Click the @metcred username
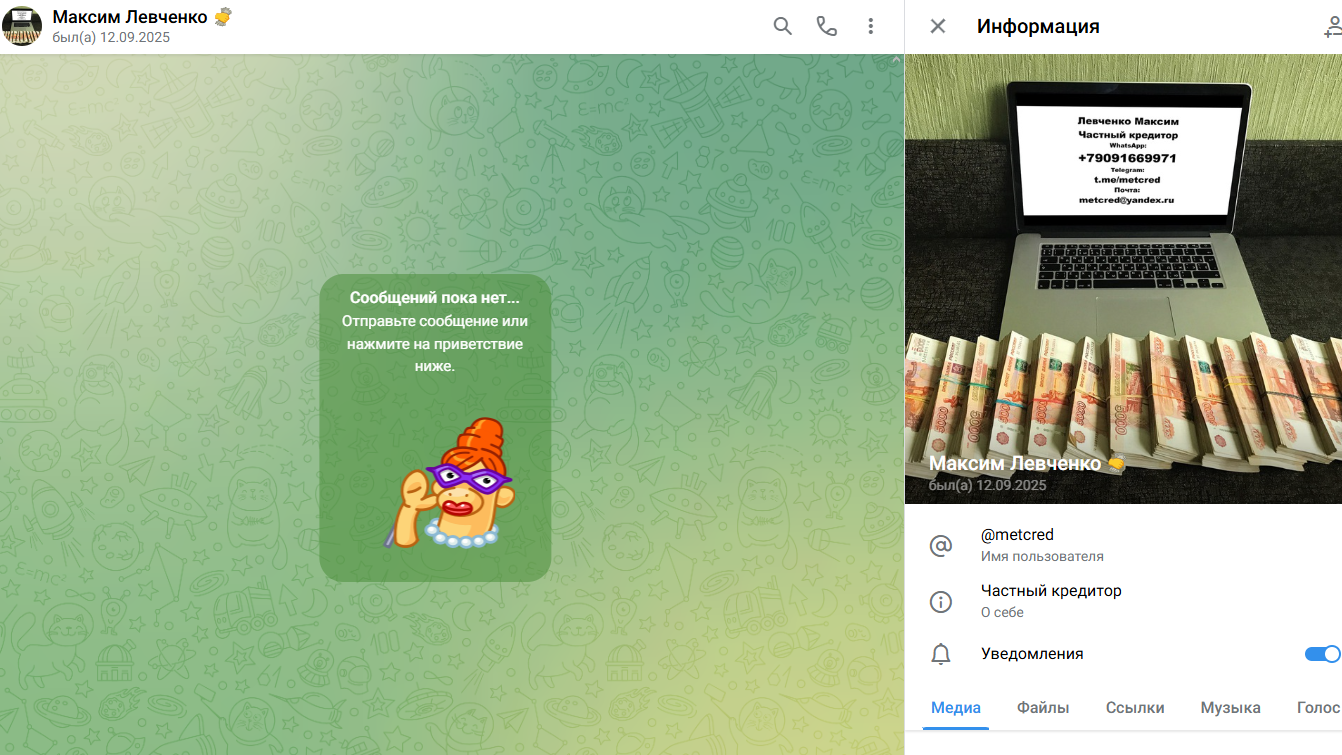Screen dimensions: 1342x755 point(1017,535)
